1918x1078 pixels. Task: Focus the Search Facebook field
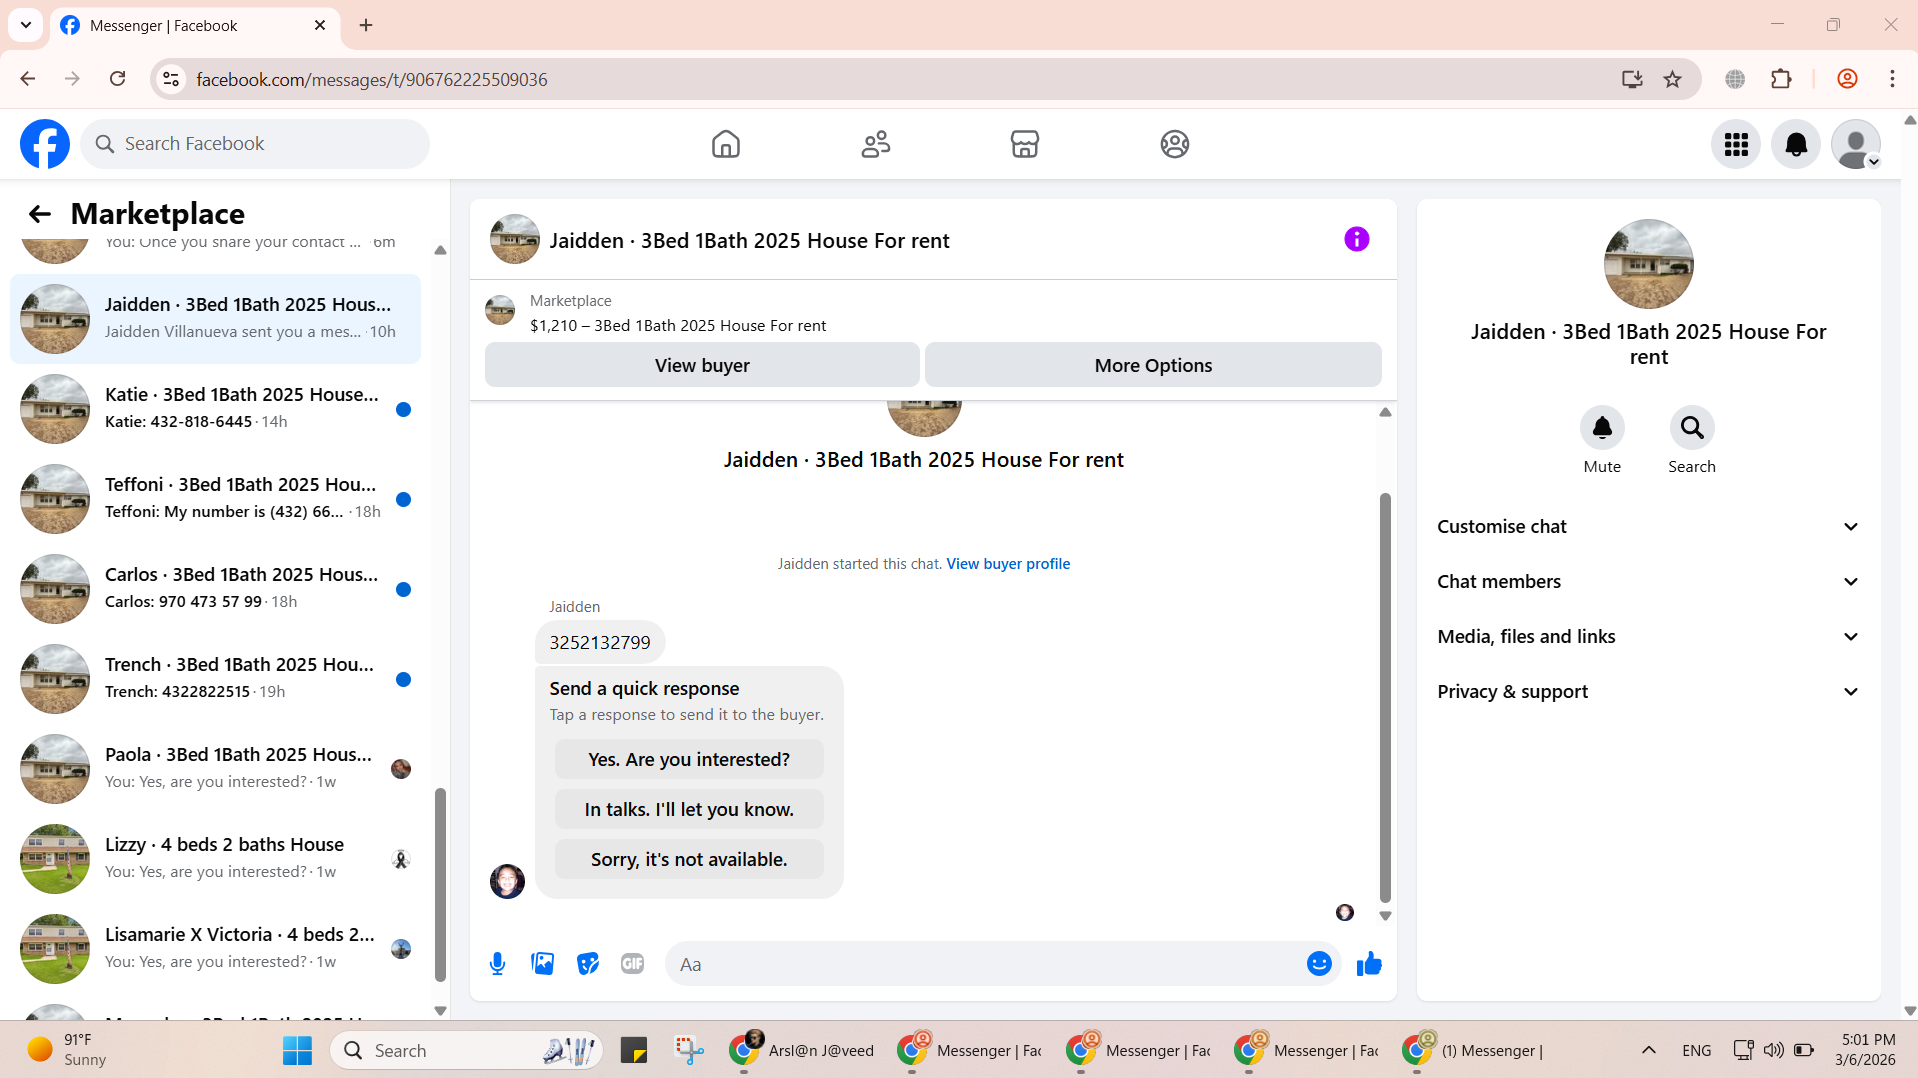255,144
